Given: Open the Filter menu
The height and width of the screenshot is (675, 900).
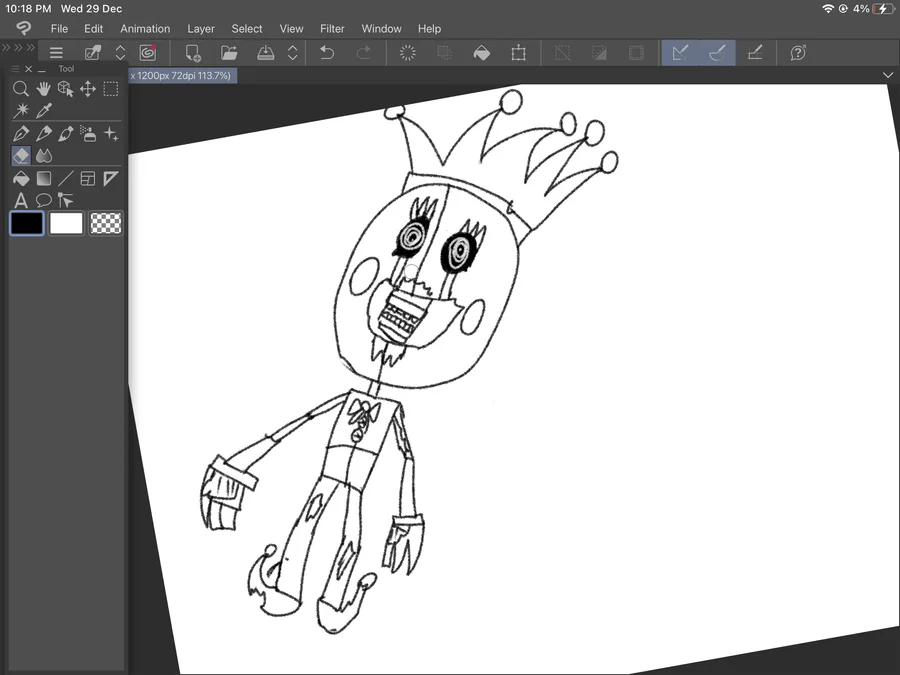Looking at the screenshot, I should (332, 29).
